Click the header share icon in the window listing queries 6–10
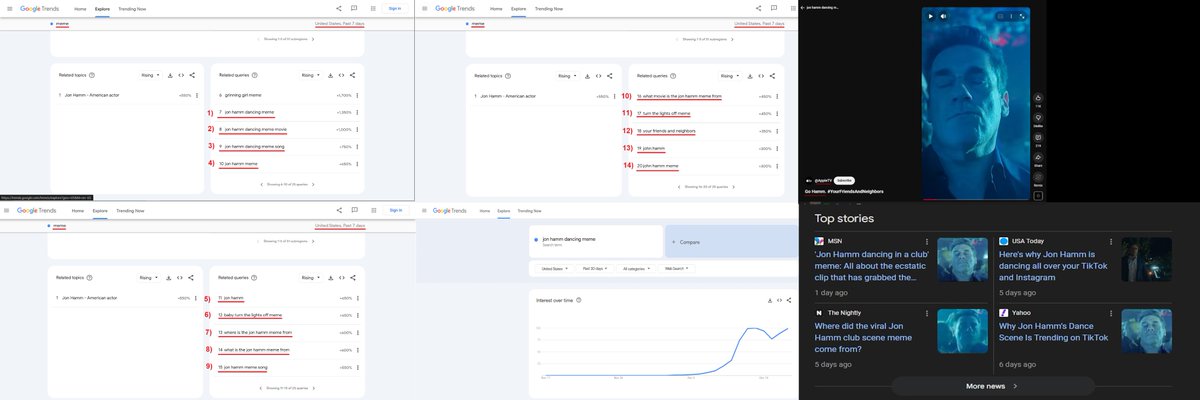The image size is (1200, 400). point(339,8)
